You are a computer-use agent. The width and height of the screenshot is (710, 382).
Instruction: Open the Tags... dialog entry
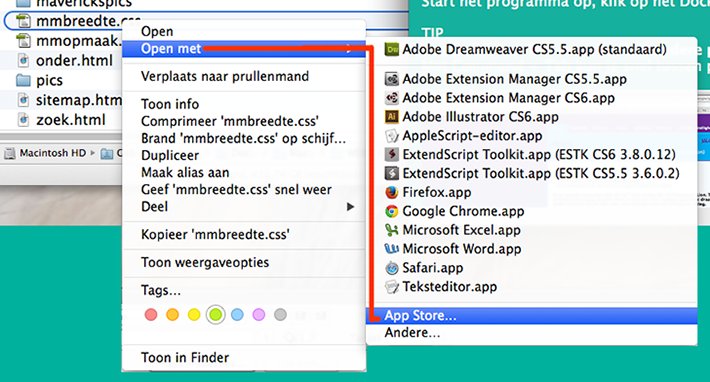tap(161, 291)
